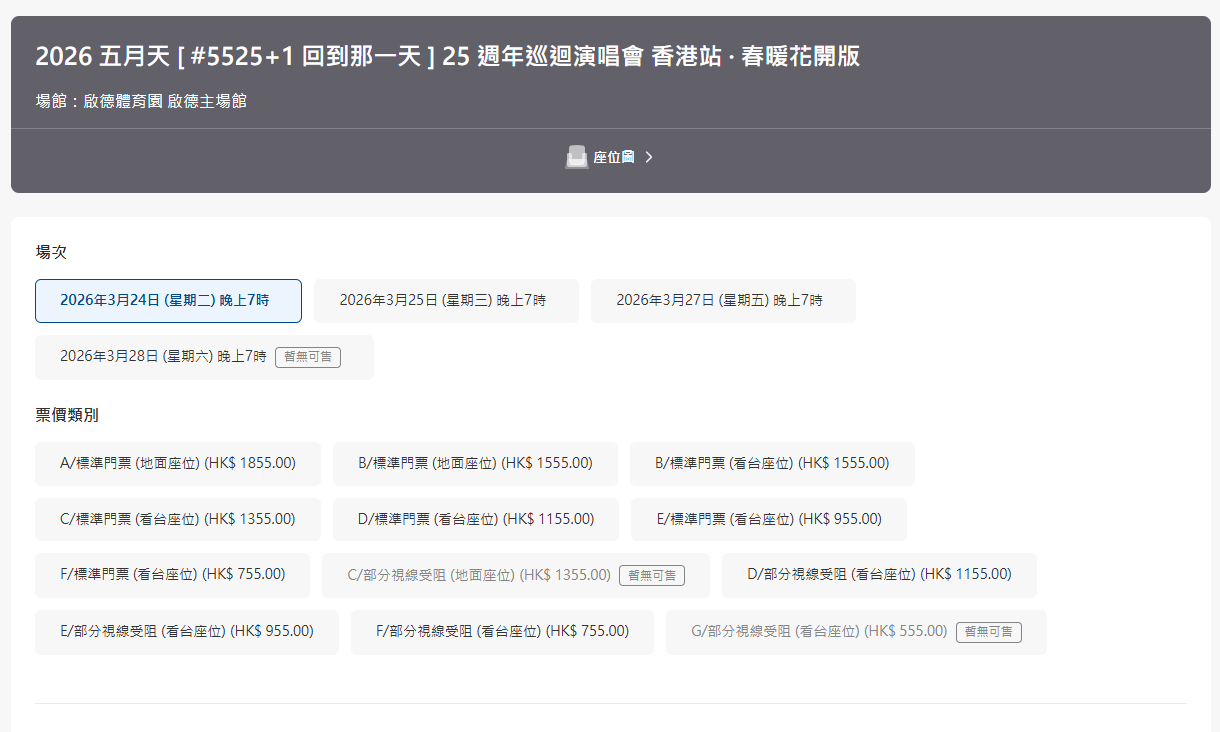Open the 座位圖 seat map link
Image resolution: width=1220 pixels, height=732 pixels.
[613, 157]
